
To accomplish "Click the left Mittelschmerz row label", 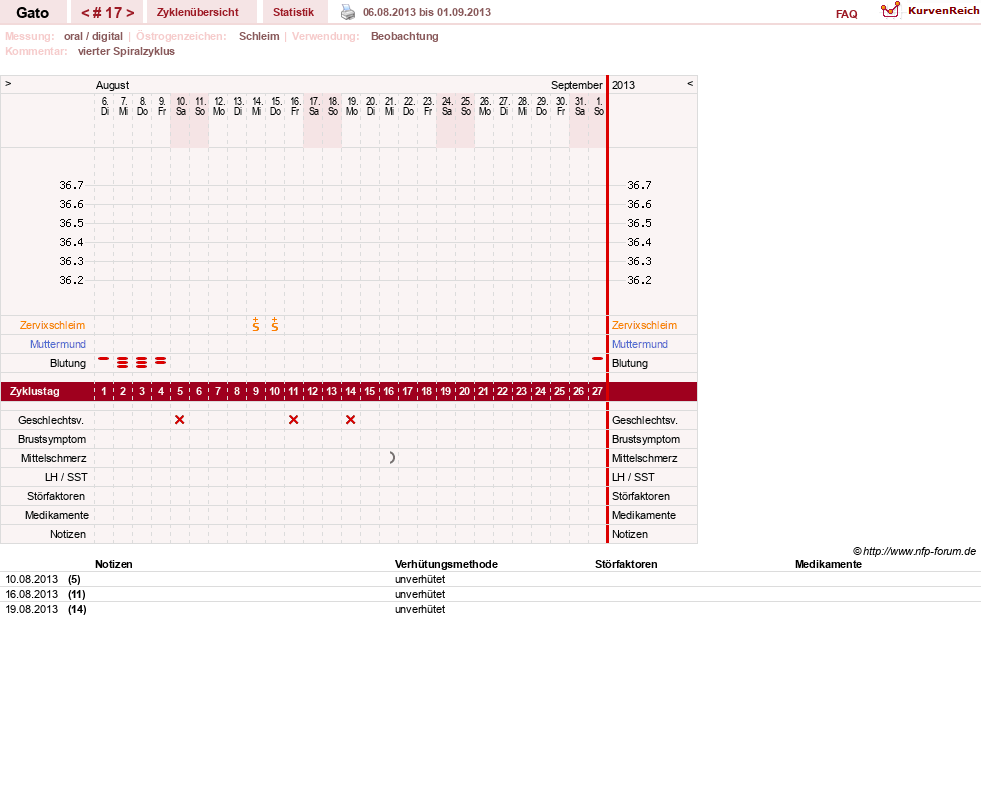I will tap(53, 458).
